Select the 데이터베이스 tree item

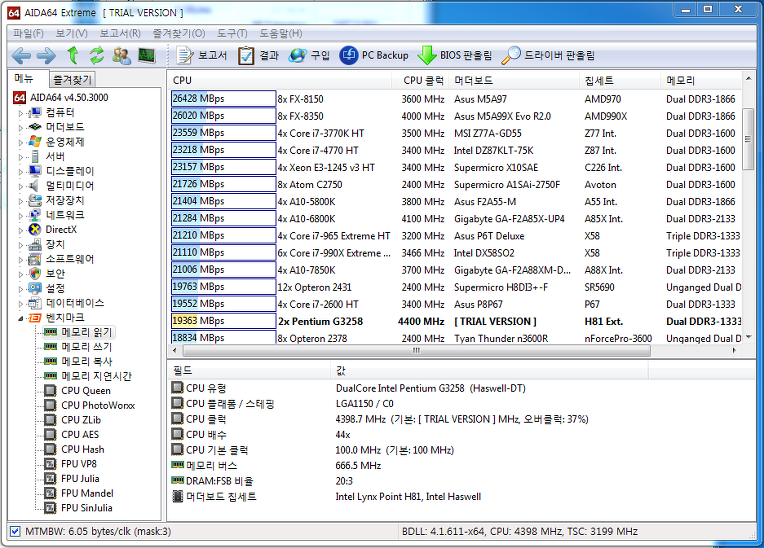[75, 302]
